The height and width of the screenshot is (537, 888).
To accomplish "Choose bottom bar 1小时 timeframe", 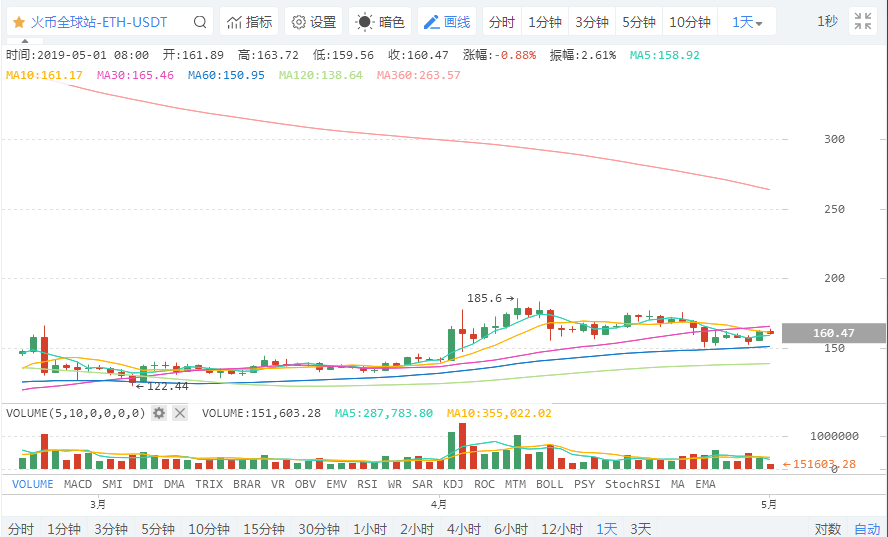I will [x=369, y=529].
